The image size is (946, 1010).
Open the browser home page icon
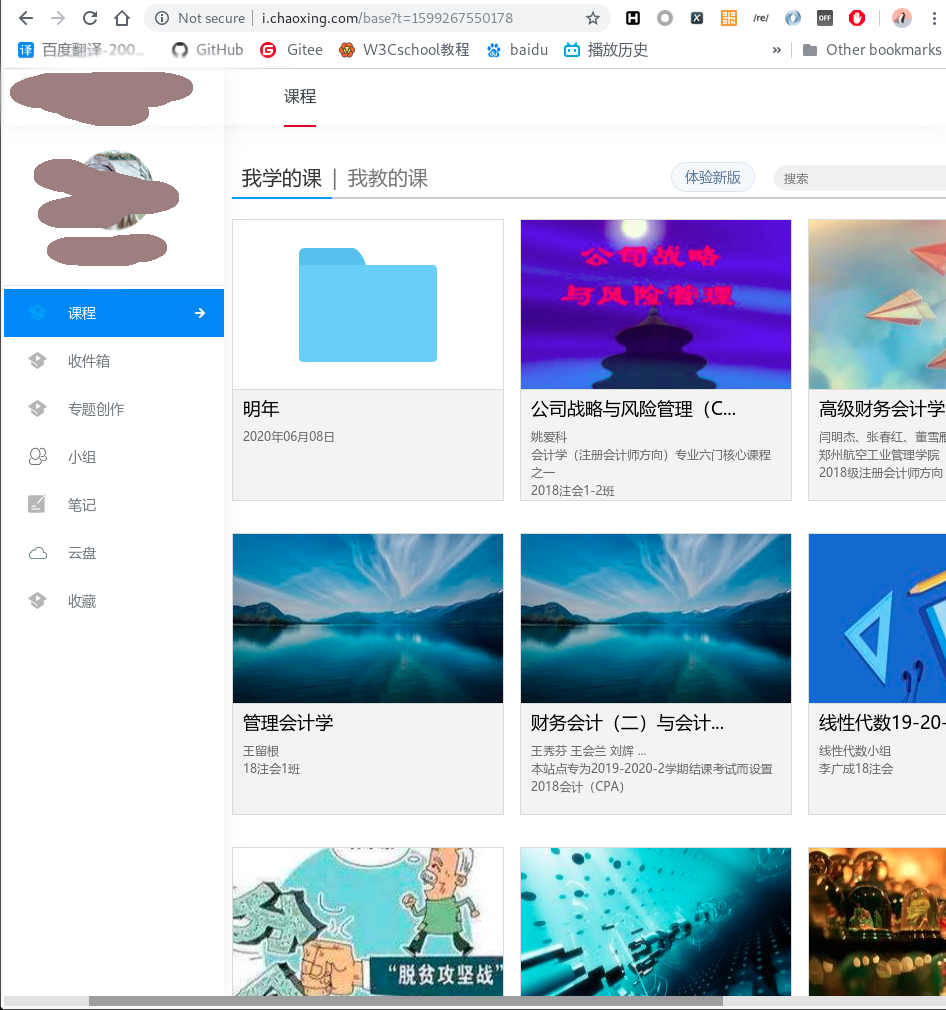(x=122, y=18)
